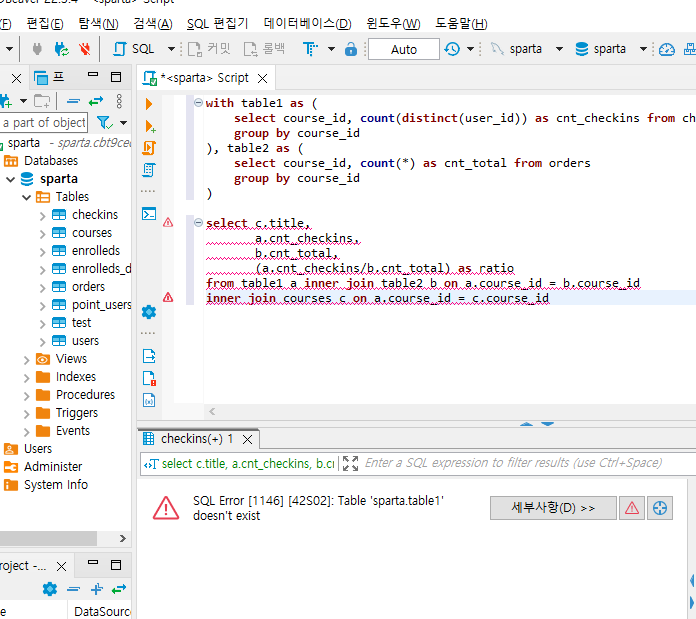Select the Administer node

[x=53, y=467]
